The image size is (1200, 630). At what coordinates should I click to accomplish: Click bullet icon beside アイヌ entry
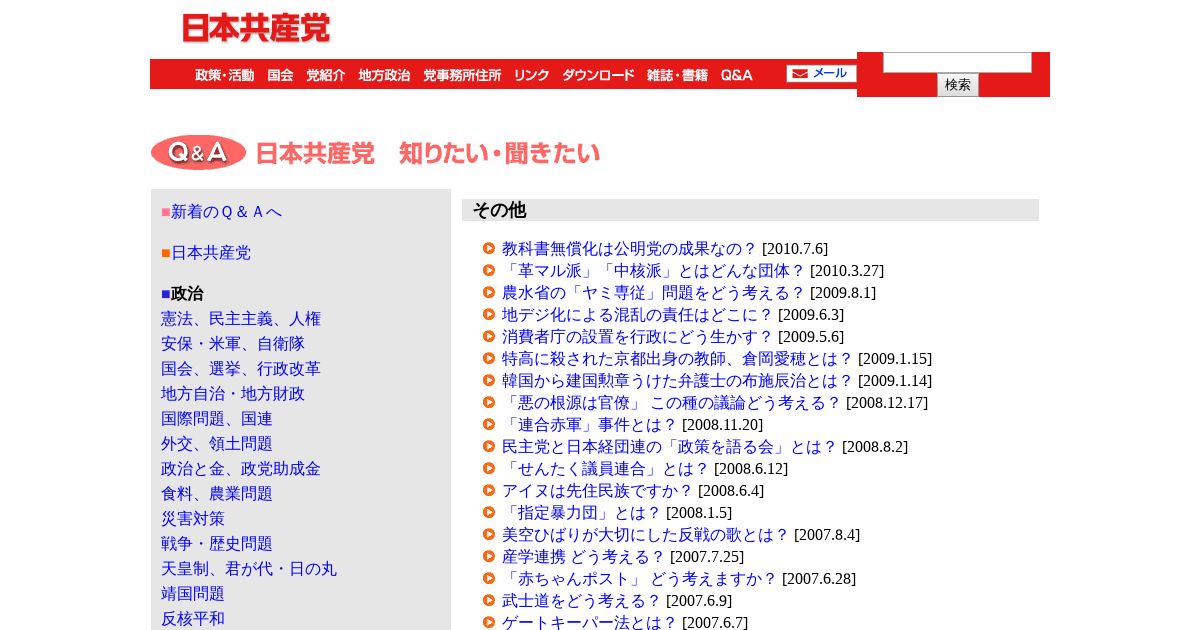pyautogui.click(x=489, y=490)
